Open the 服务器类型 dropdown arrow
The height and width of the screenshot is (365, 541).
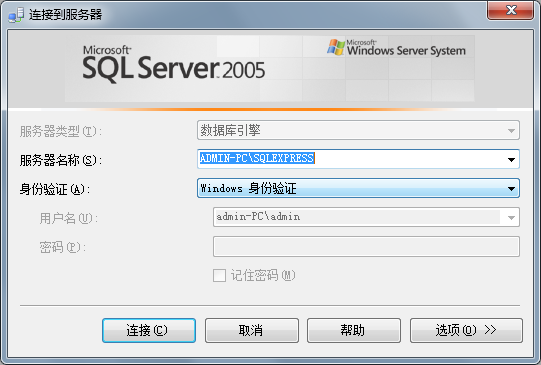pyautogui.click(x=511, y=130)
